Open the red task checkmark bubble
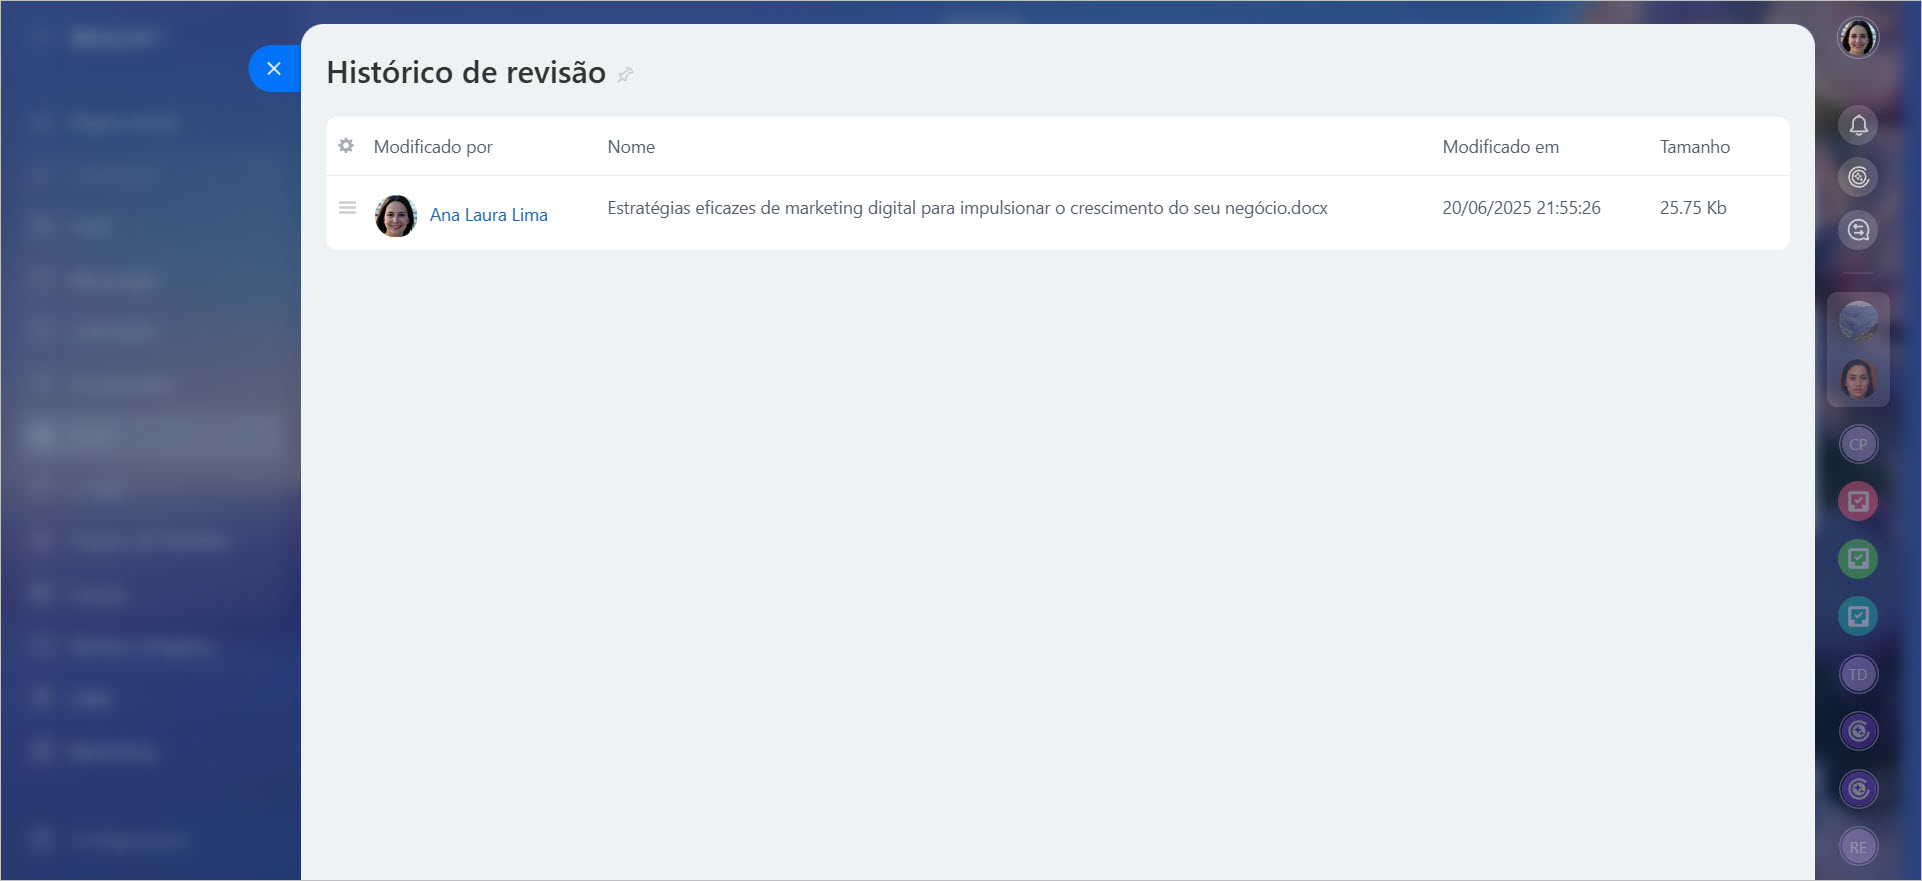 click(x=1858, y=501)
